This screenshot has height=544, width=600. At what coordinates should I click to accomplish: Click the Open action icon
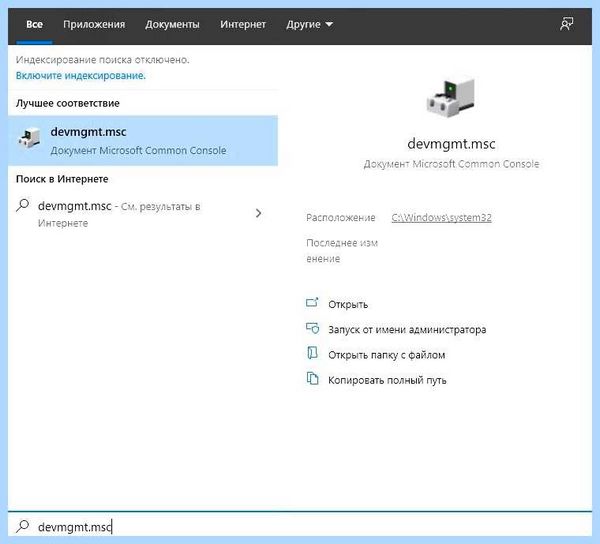[x=312, y=303]
